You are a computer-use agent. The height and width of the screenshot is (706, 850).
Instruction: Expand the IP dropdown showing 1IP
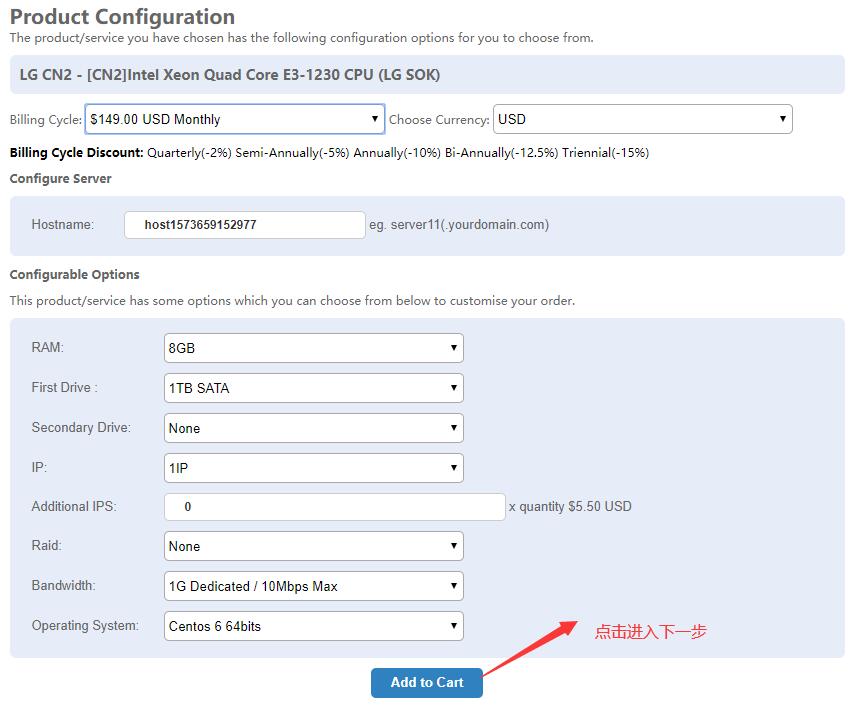click(x=313, y=468)
